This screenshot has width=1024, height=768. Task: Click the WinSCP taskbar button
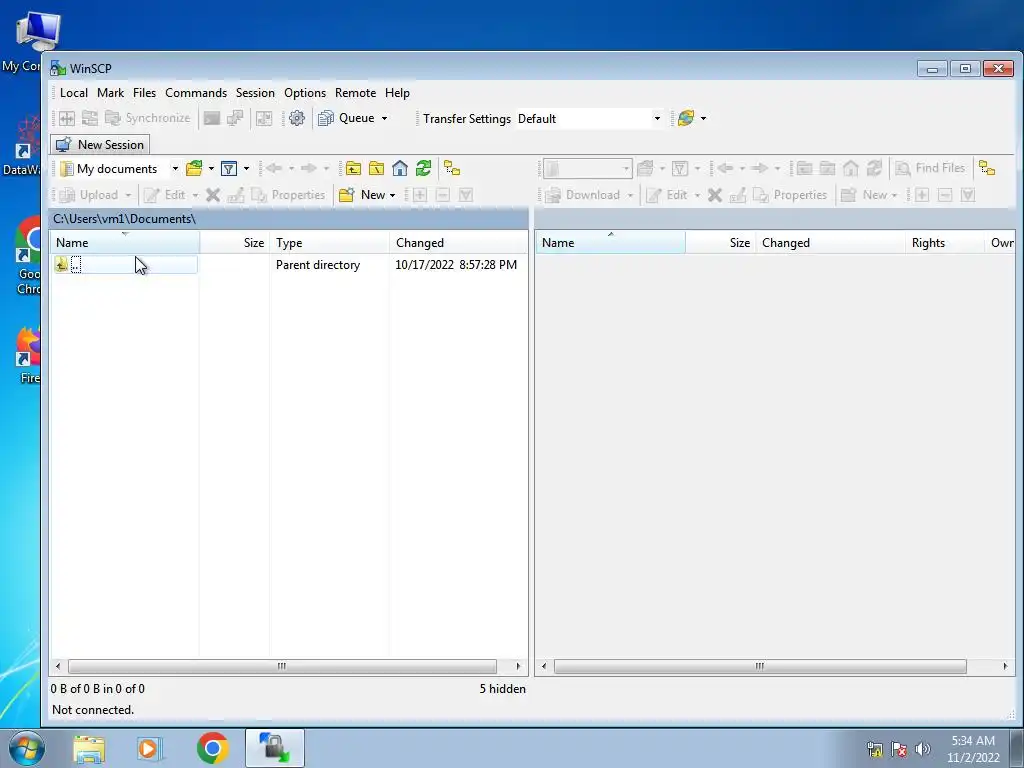point(275,748)
